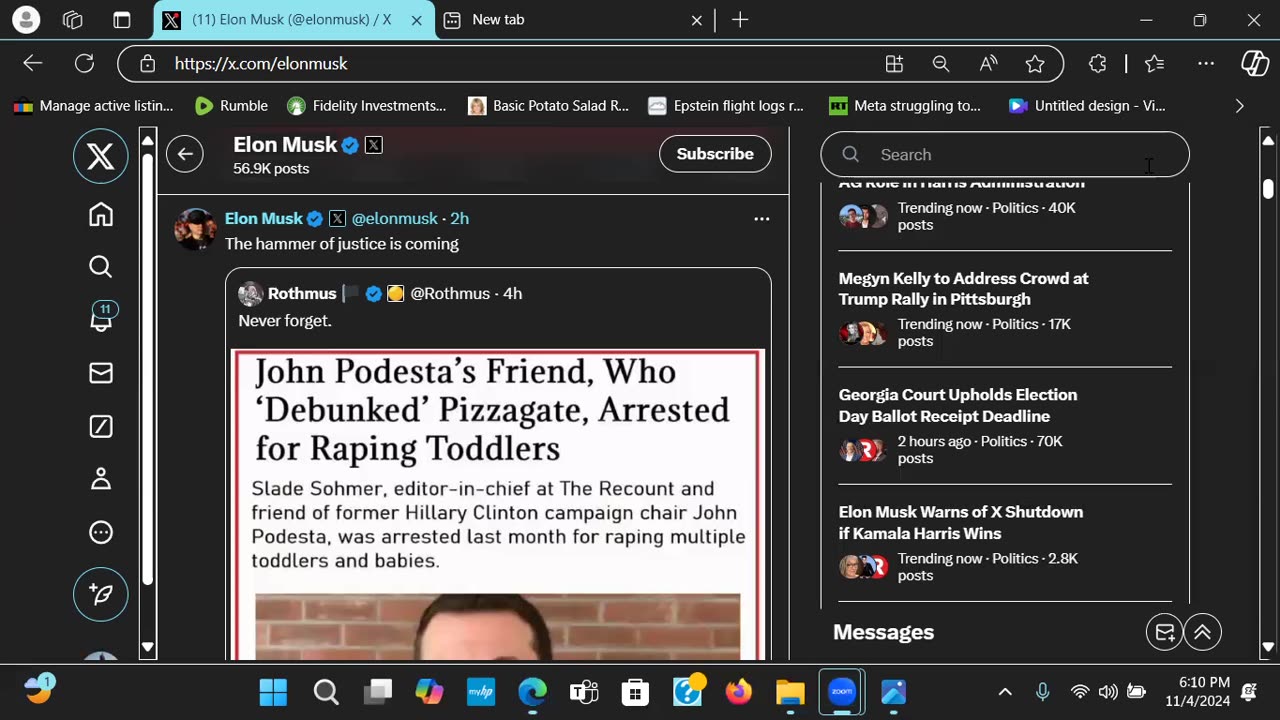The height and width of the screenshot is (720, 1280).
Task: Open the browser apps grid icon
Action: tap(895, 64)
